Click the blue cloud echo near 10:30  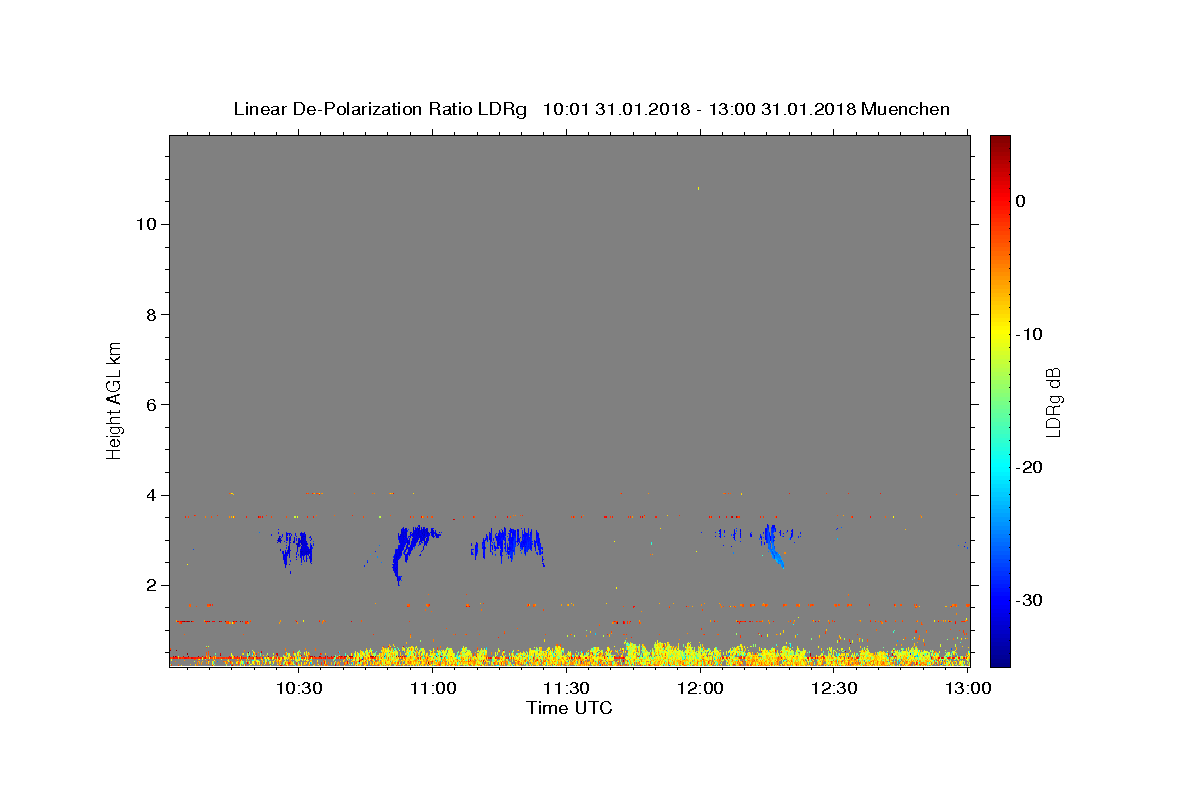[x=296, y=548]
